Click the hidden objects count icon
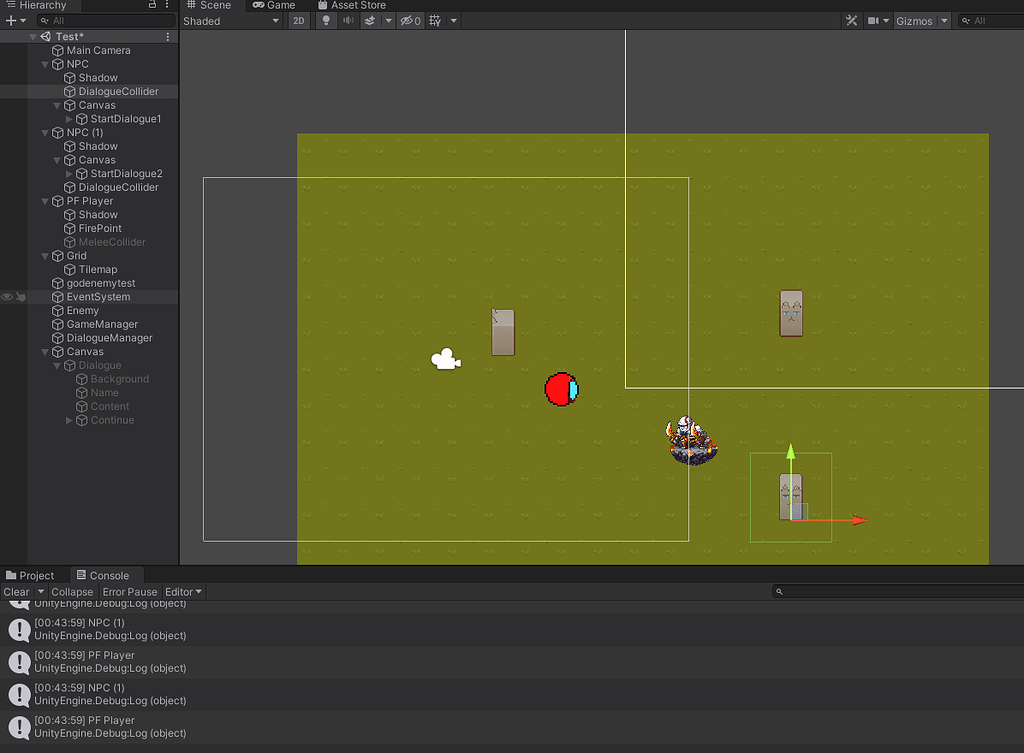Viewport: 1024px width, 753px height. (409, 20)
